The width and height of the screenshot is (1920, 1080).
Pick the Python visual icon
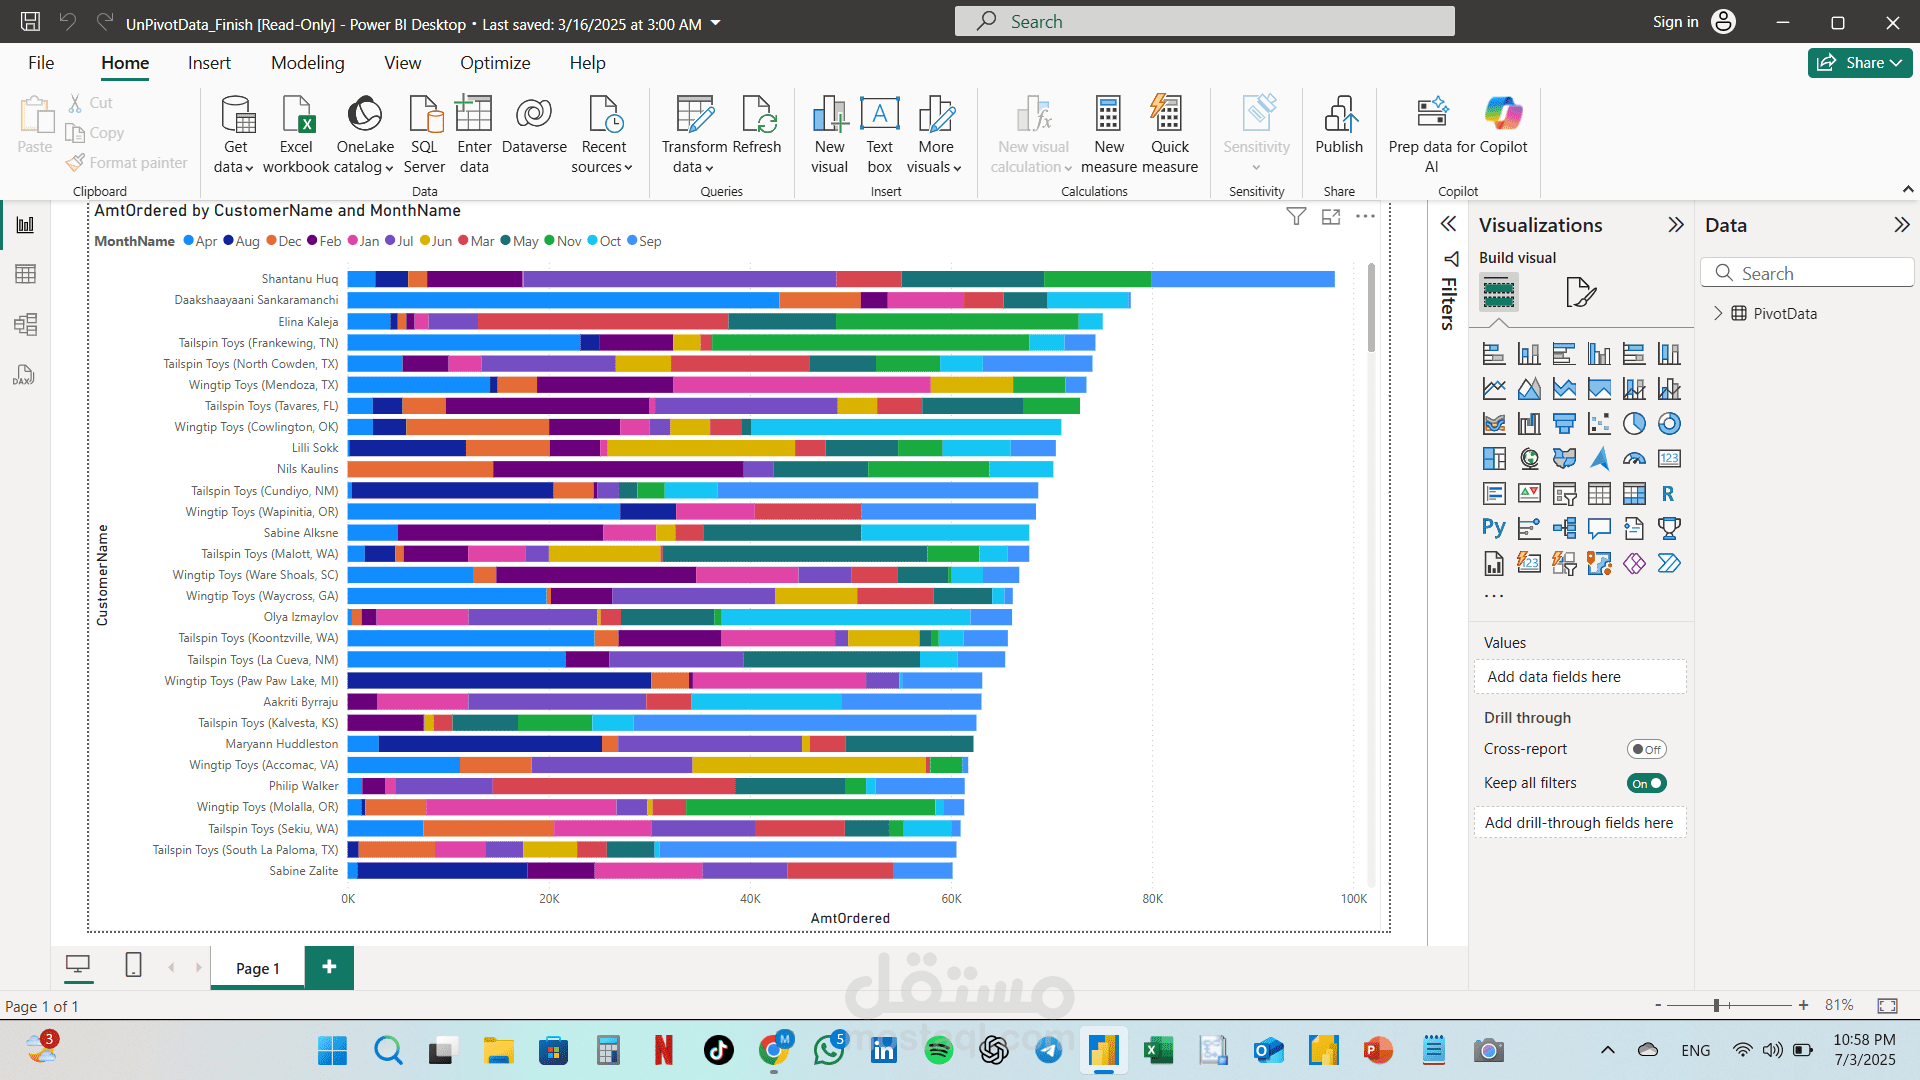(x=1494, y=528)
